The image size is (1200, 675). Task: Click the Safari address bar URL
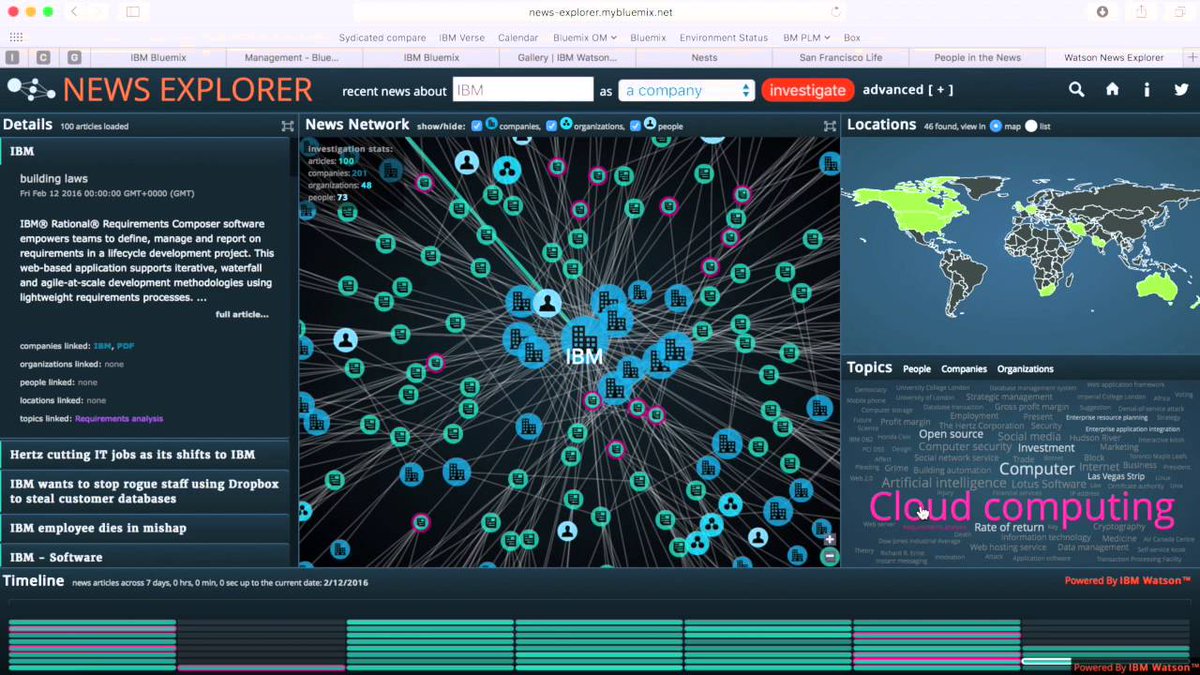(x=600, y=12)
